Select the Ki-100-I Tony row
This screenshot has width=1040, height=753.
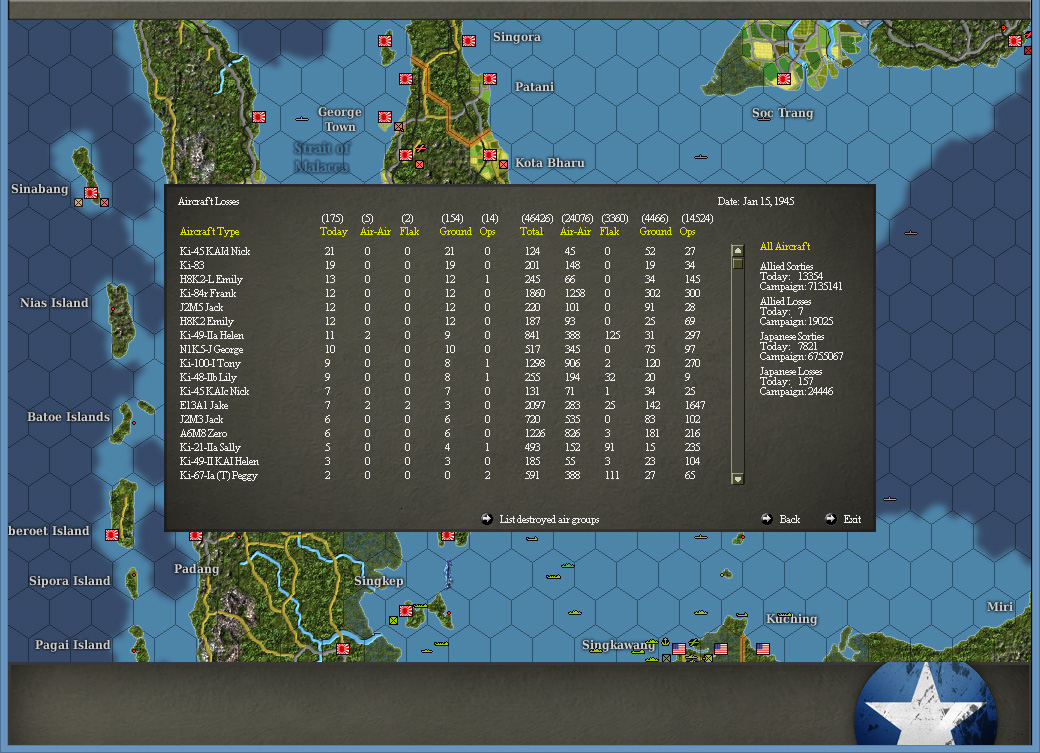click(444, 363)
